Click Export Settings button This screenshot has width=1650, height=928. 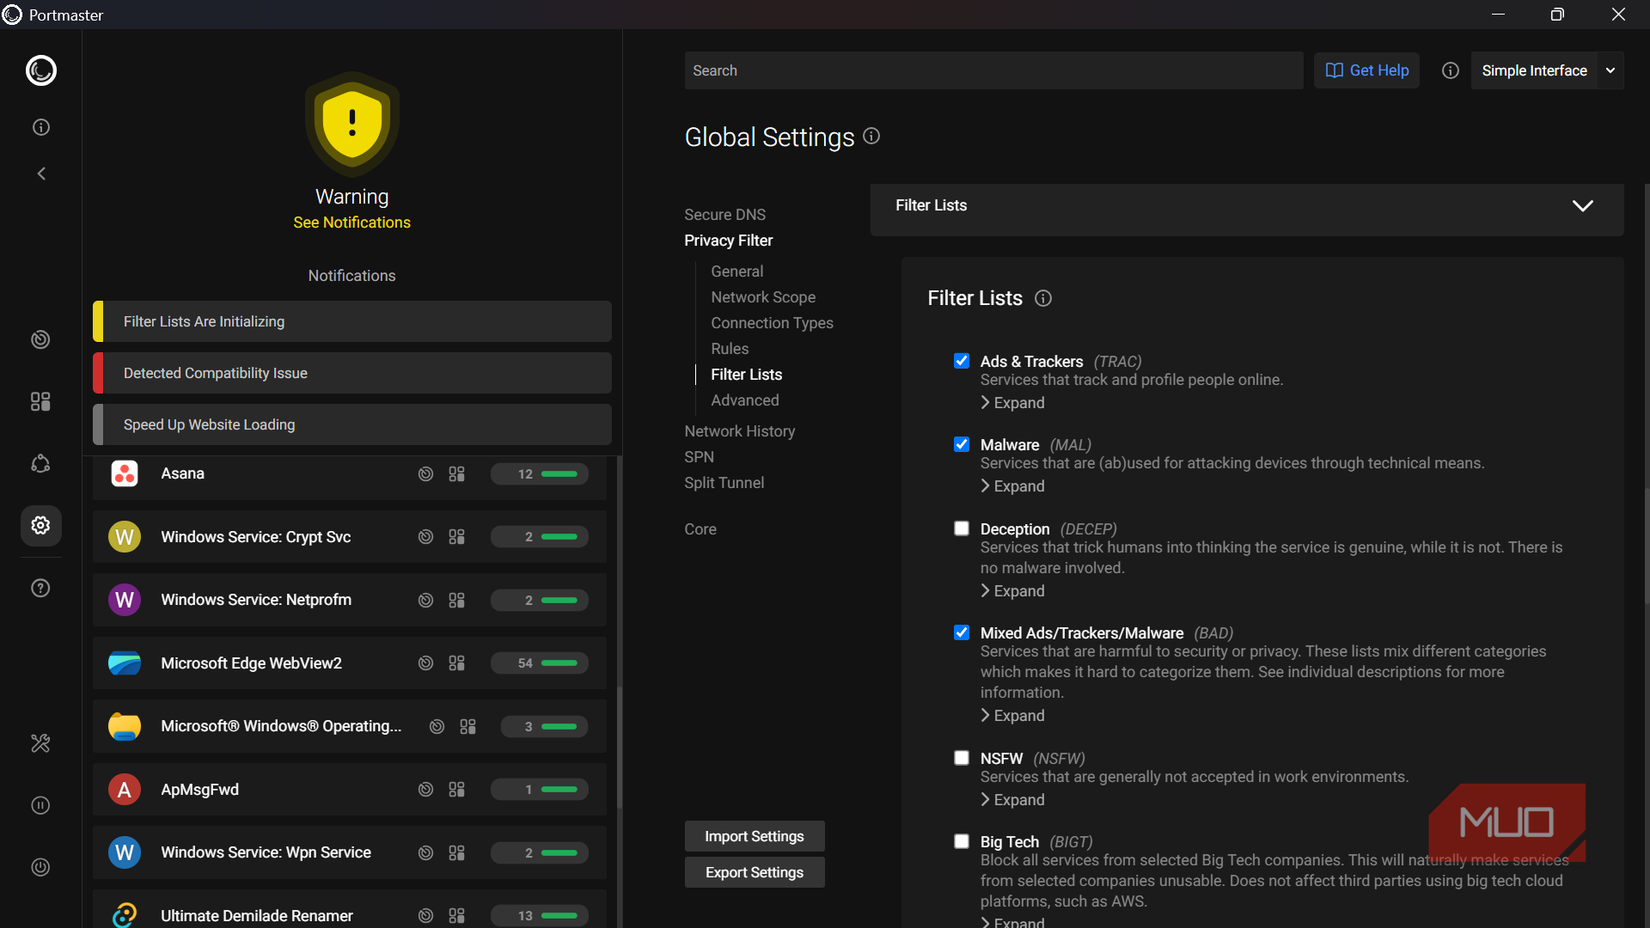coord(754,872)
